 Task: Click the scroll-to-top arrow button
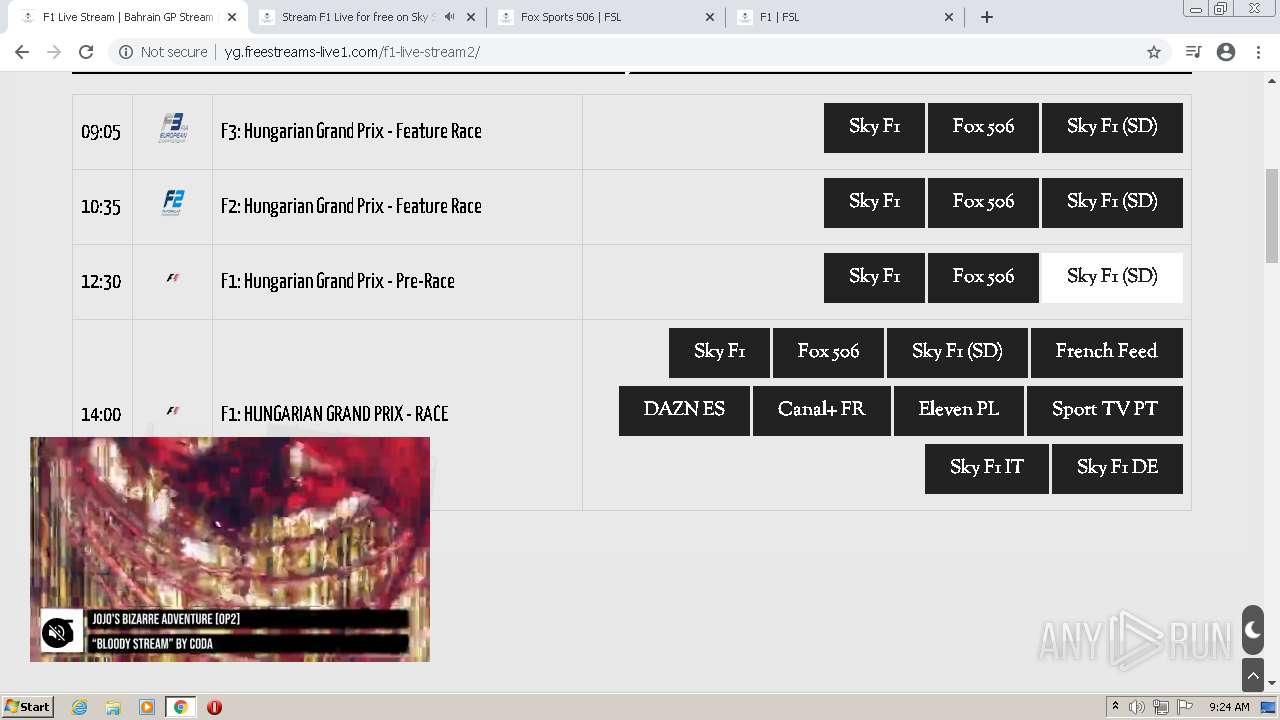click(1253, 676)
